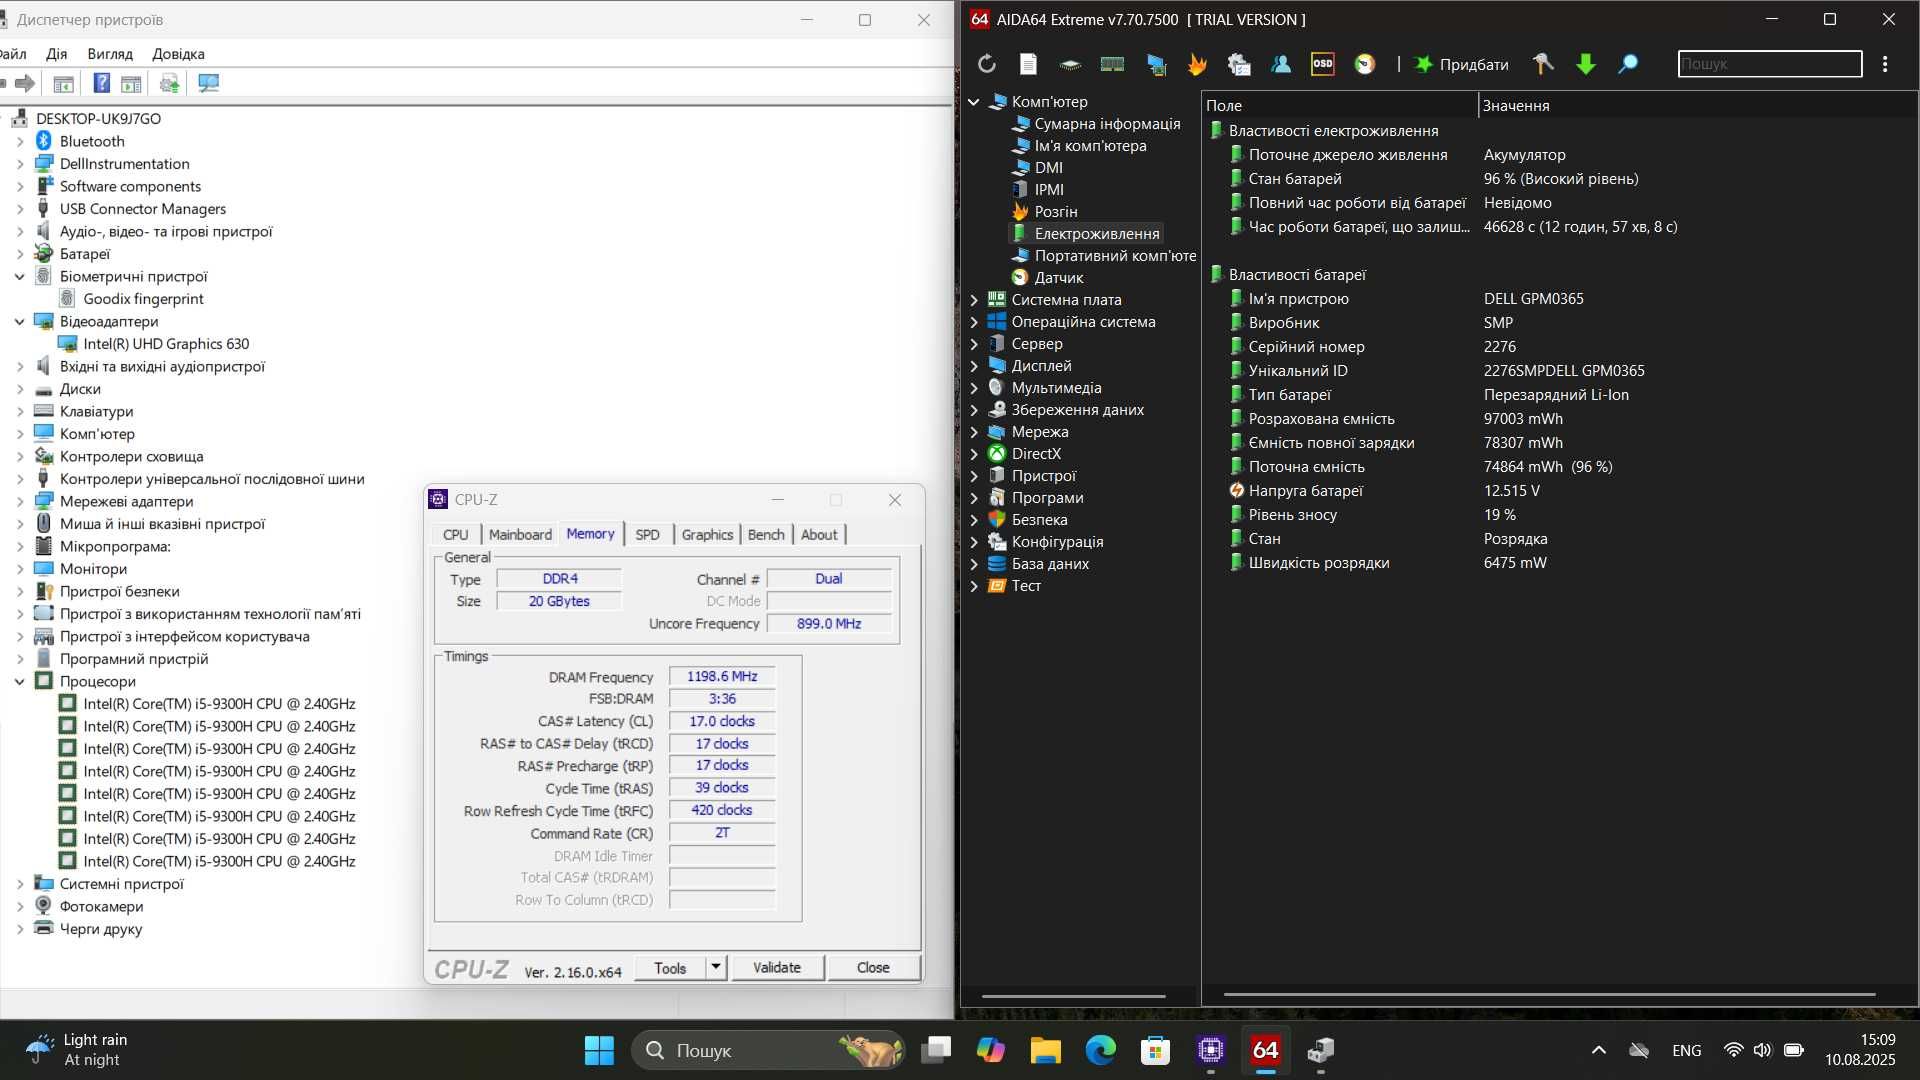
Task: Select the Goodix fingerprint device
Action: 143,299
